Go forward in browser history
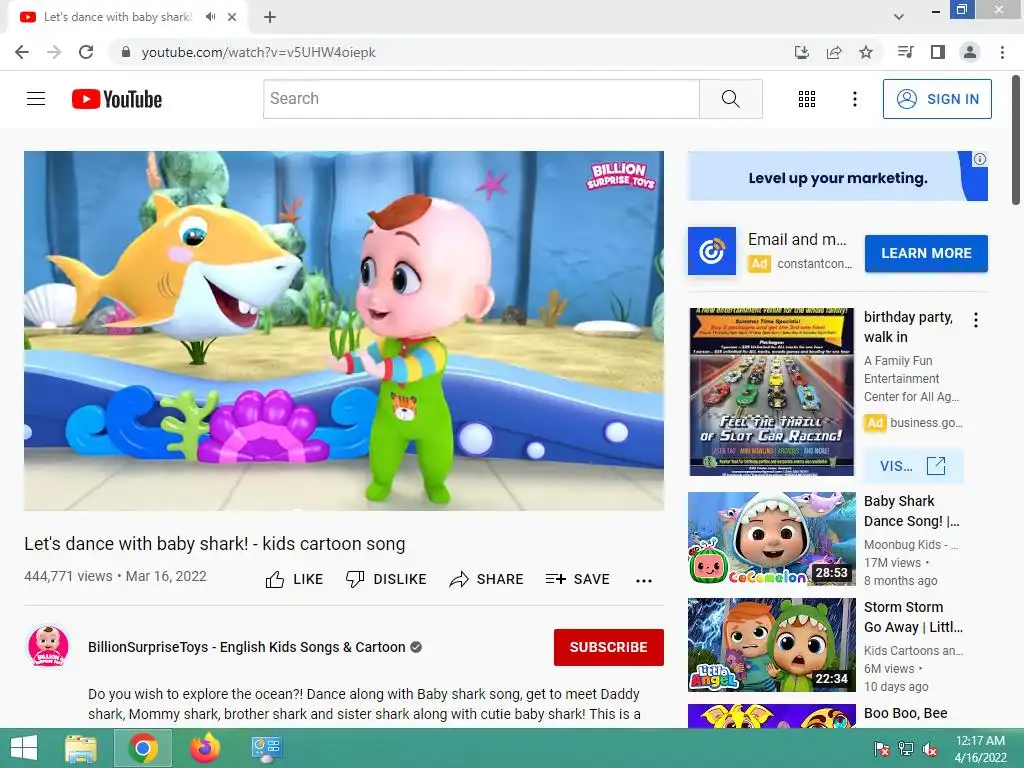 pyautogui.click(x=54, y=52)
